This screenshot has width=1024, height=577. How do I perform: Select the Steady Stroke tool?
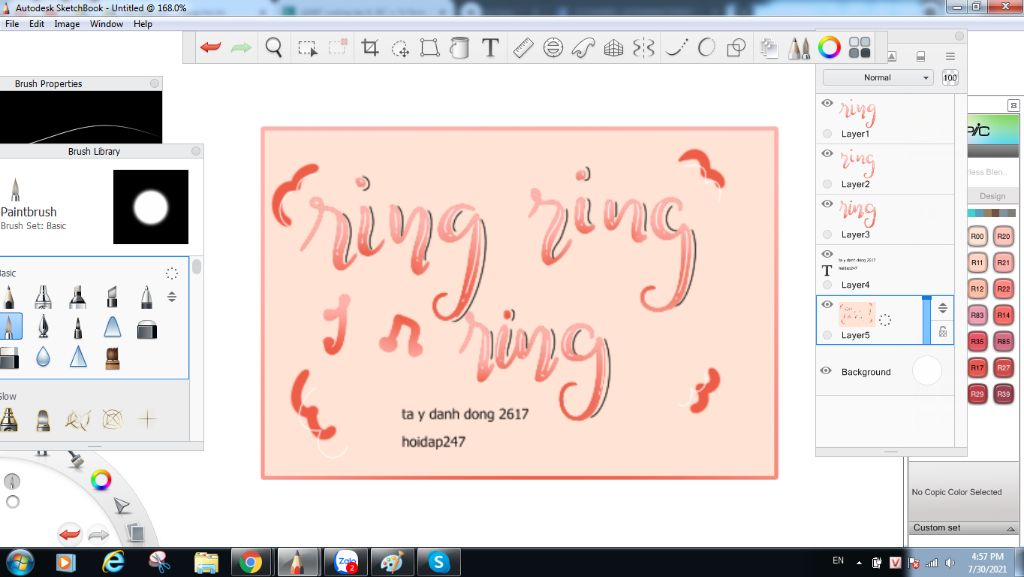tap(677, 48)
